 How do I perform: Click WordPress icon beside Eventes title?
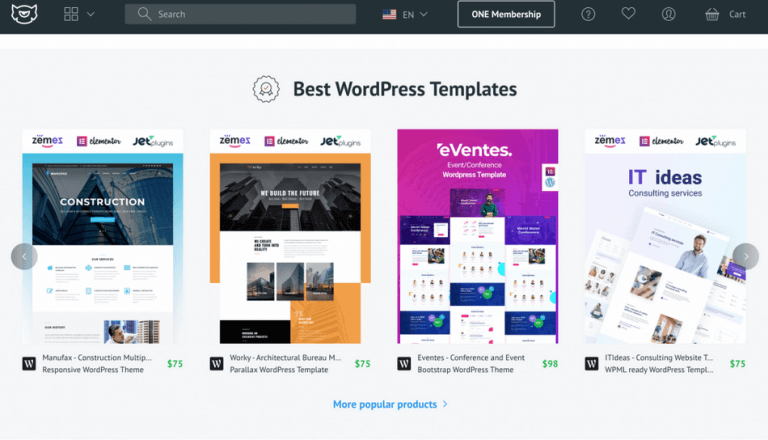(x=404, y=364)
